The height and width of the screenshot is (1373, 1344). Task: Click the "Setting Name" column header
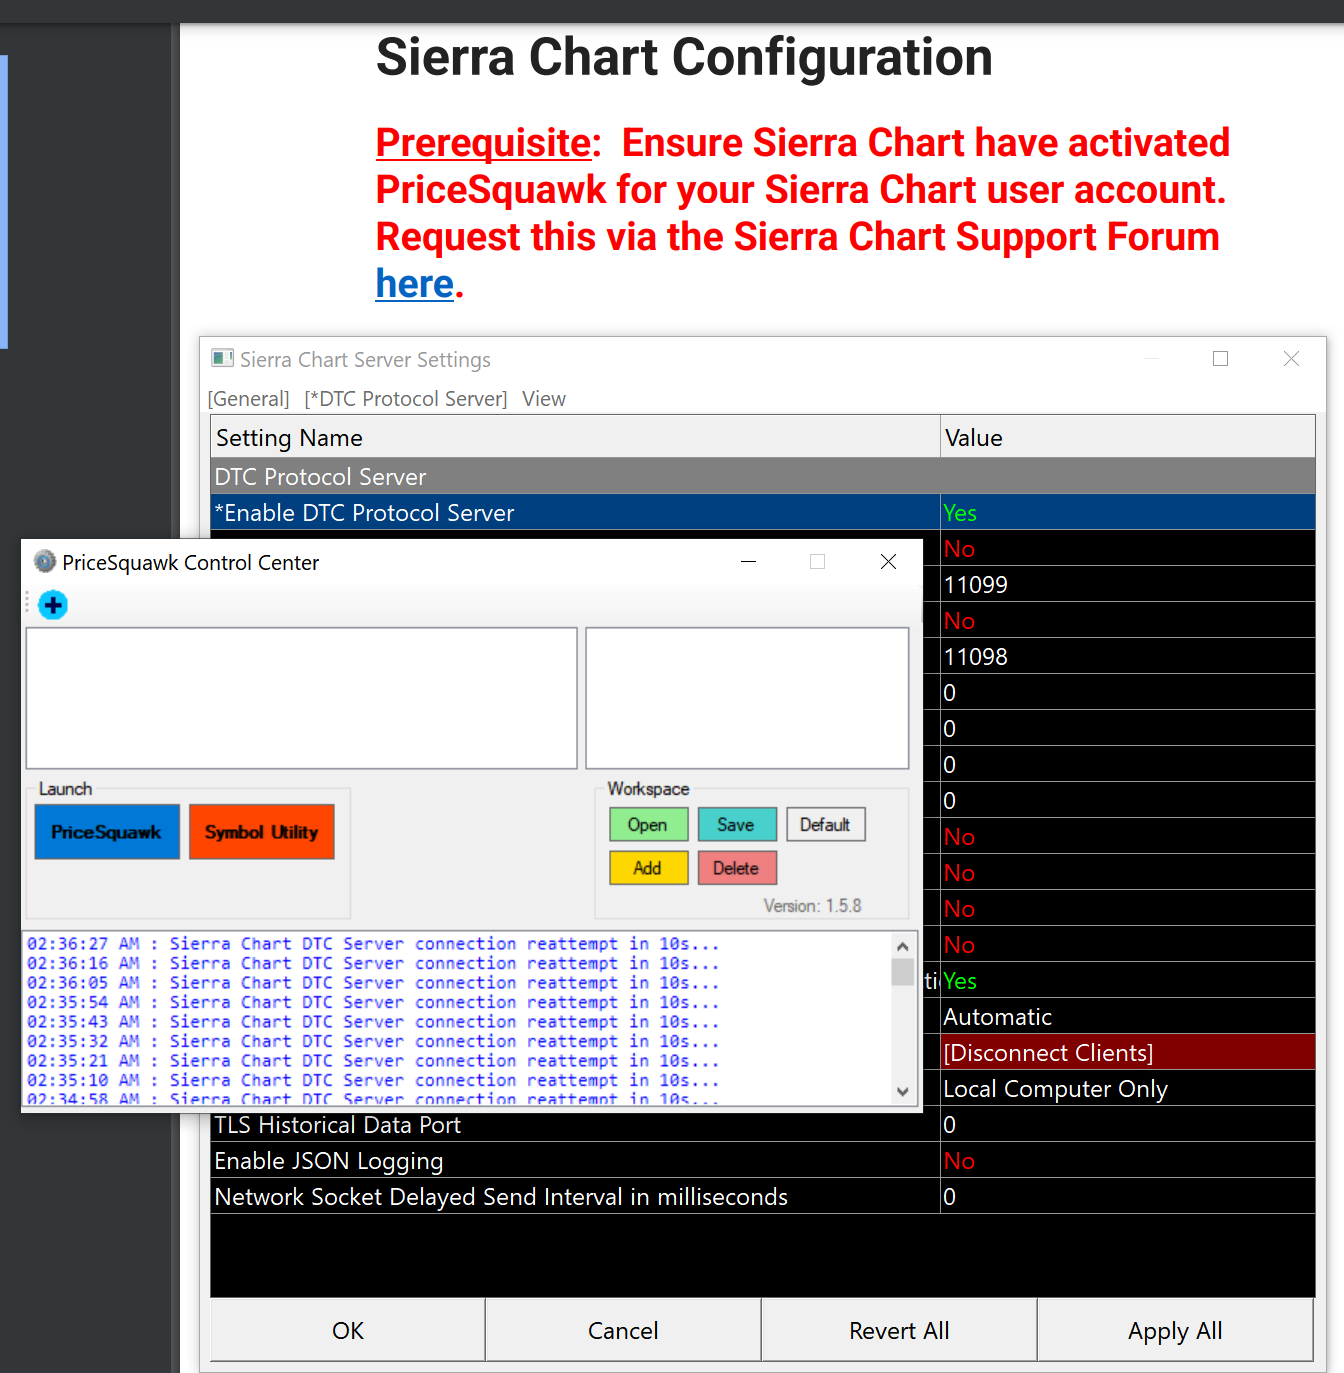[576, 437]
